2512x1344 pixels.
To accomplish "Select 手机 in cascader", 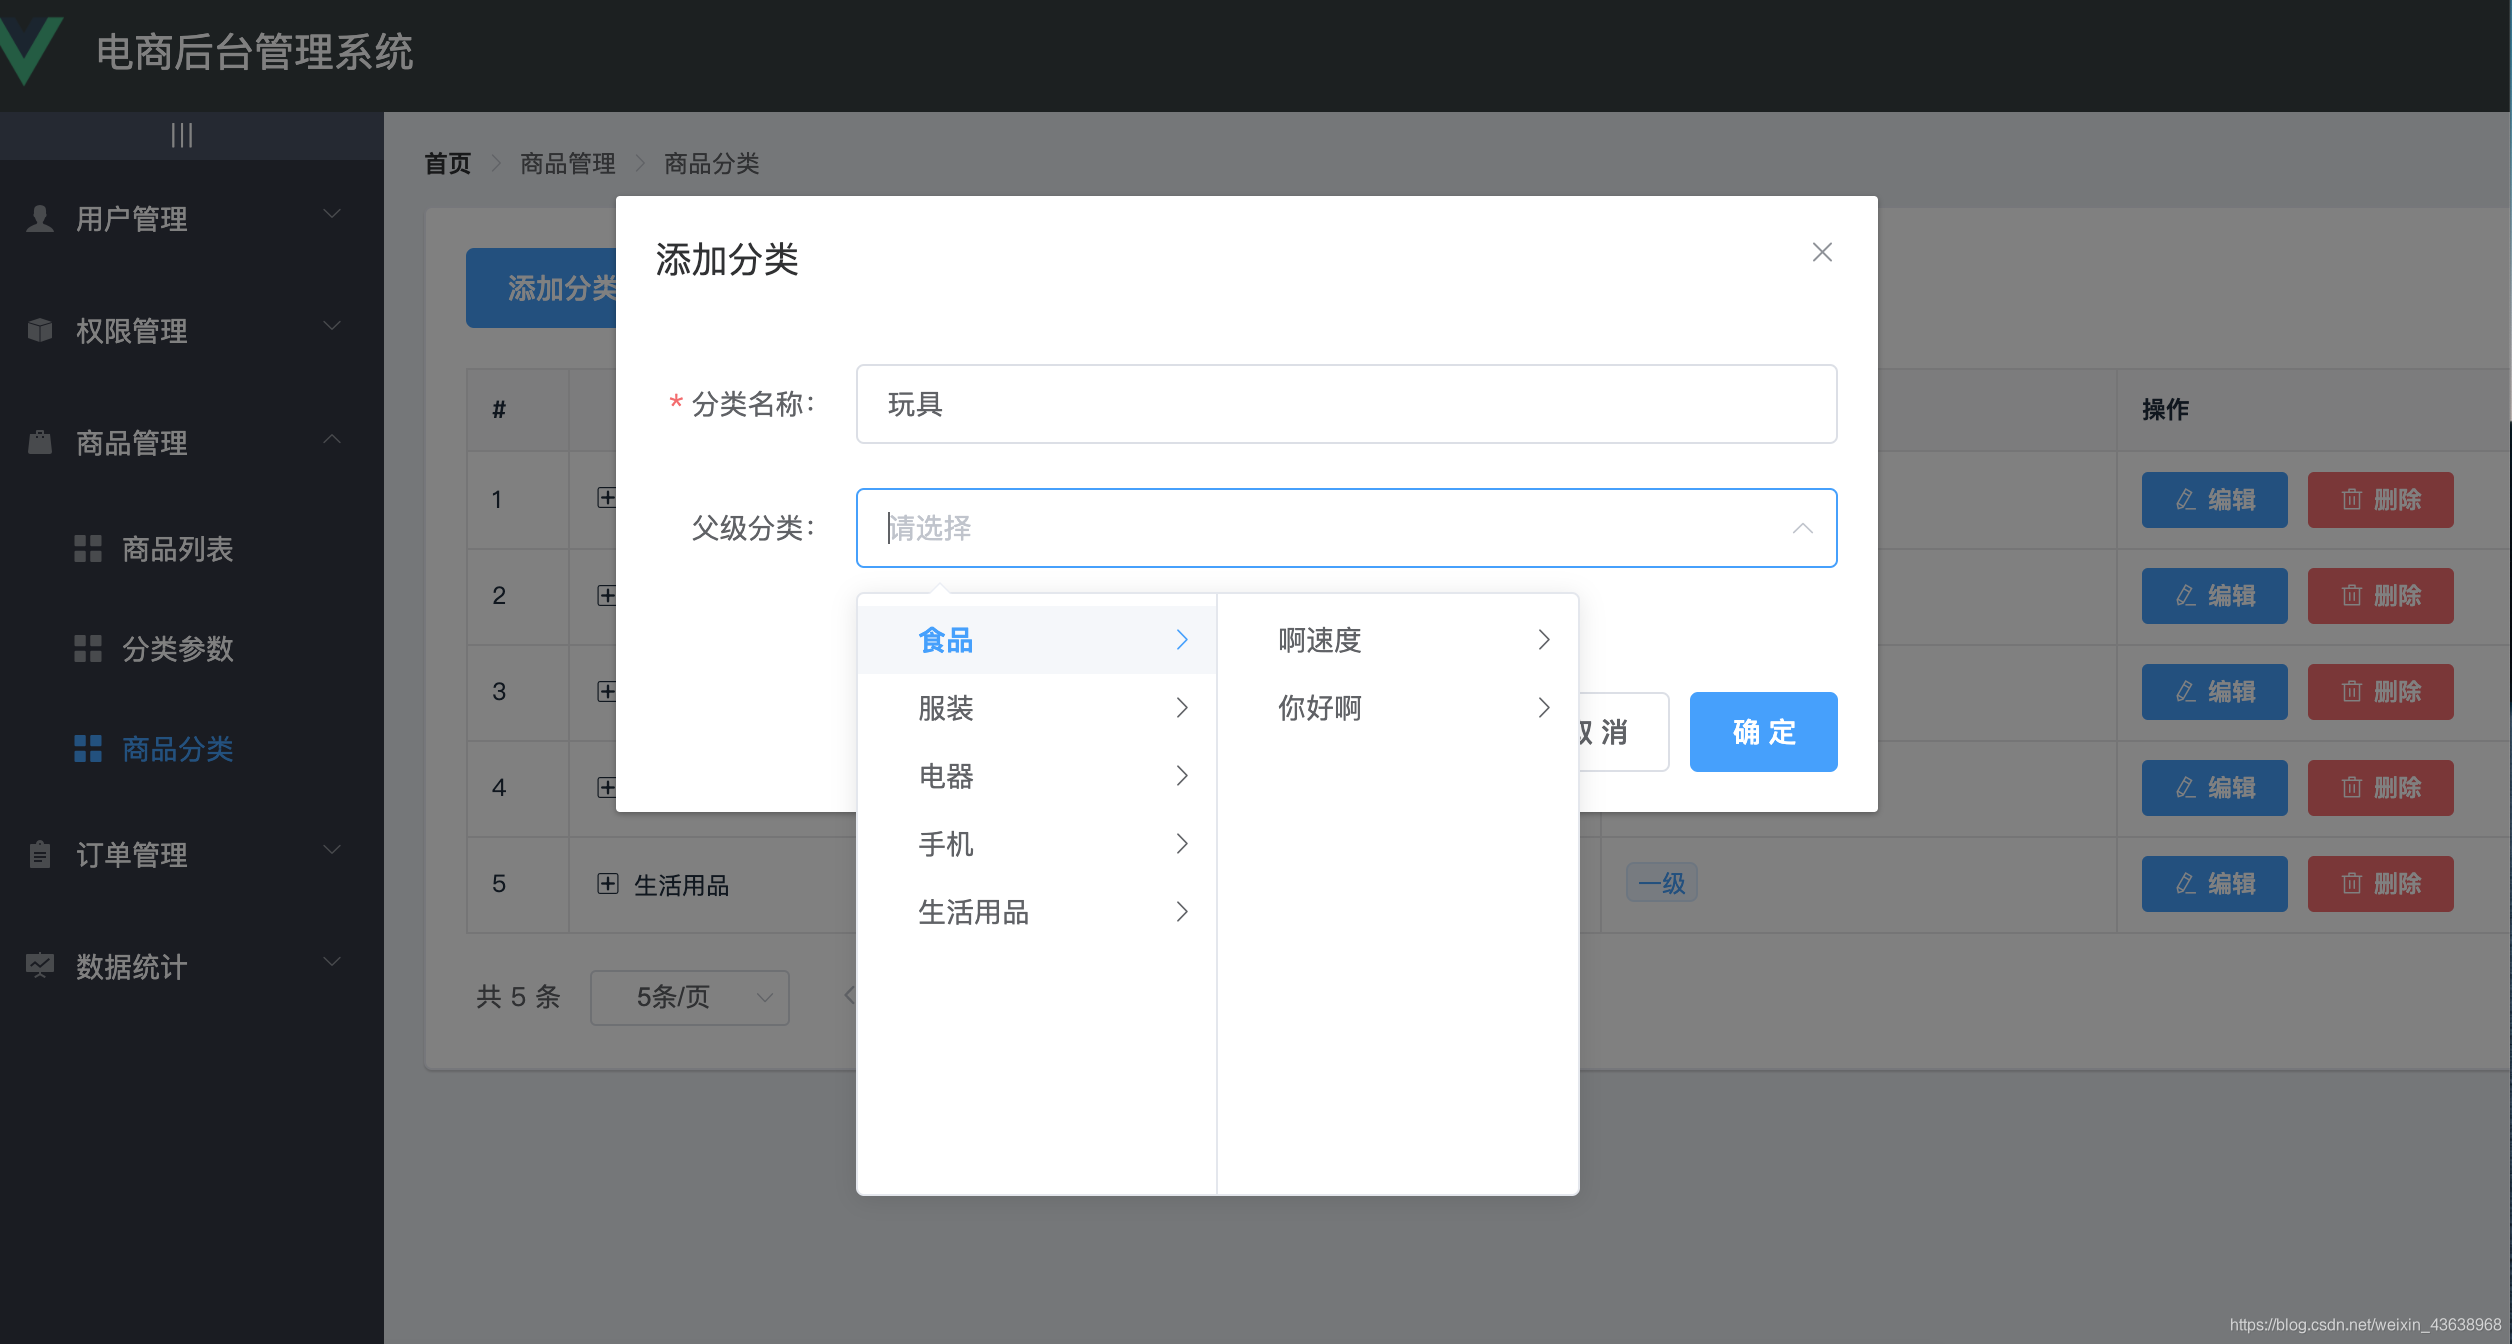I will [1037, 844].
